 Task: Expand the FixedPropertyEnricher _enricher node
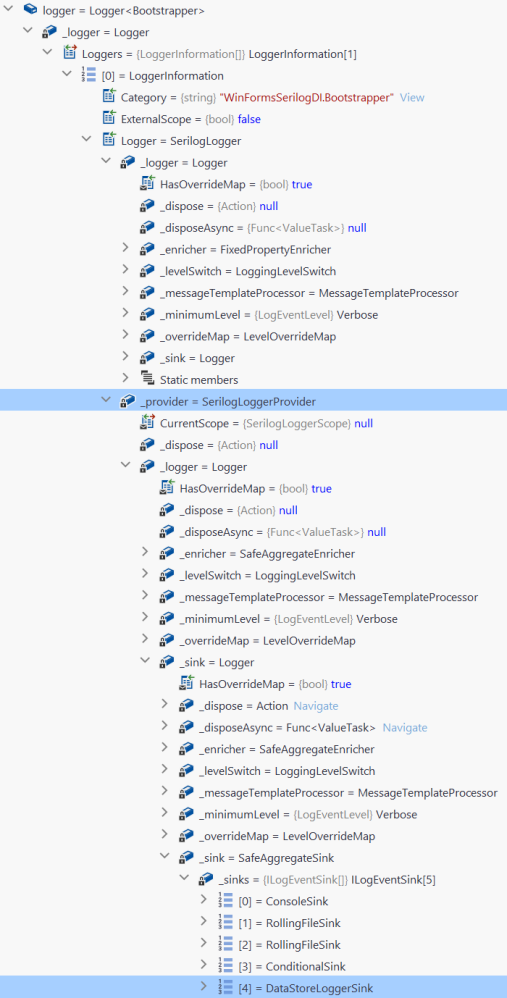pos(125,249)
